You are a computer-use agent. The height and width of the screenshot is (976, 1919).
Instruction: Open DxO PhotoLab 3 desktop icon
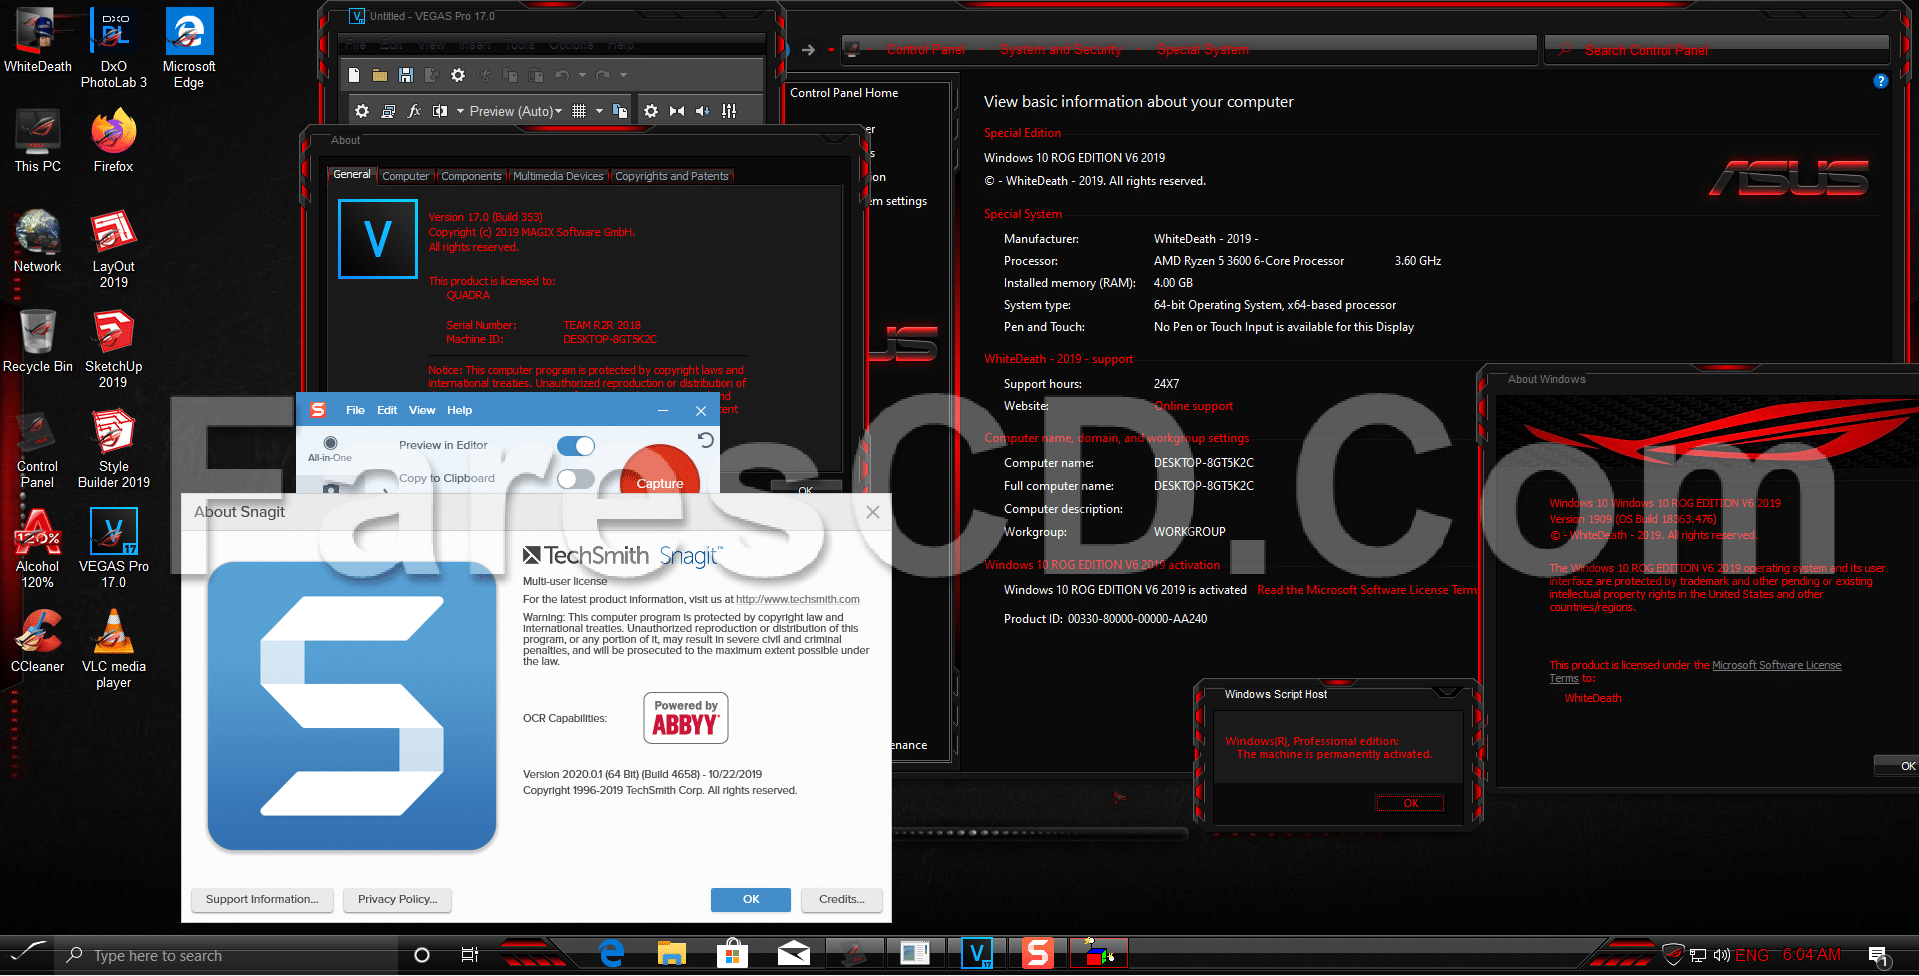[114, 48]
